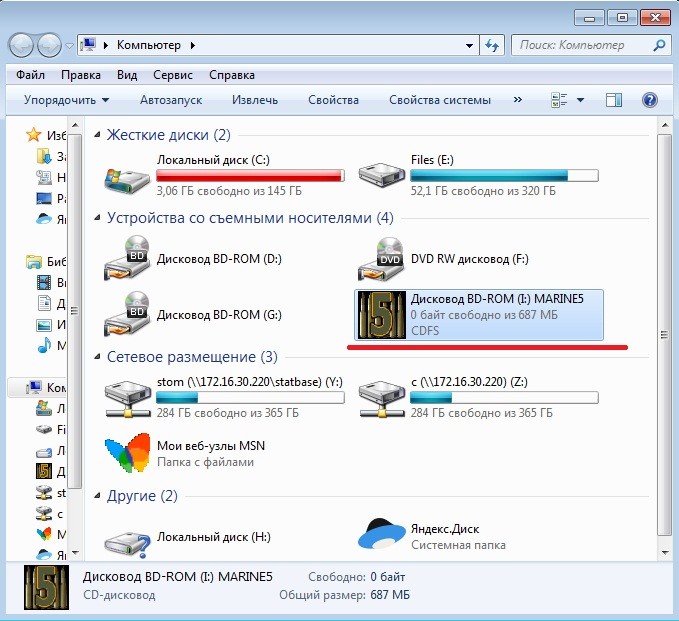The width and height of the screenshot is (679, 621).
Task: Click the search magnifier icon
Action: 659,45
